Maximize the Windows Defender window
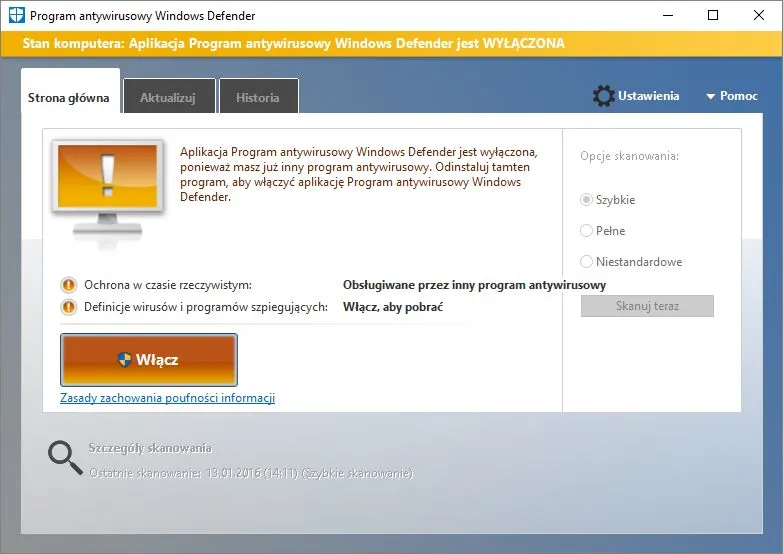This screenshot has width=783, height=554. pyautogui.click(x=712, y=16)
